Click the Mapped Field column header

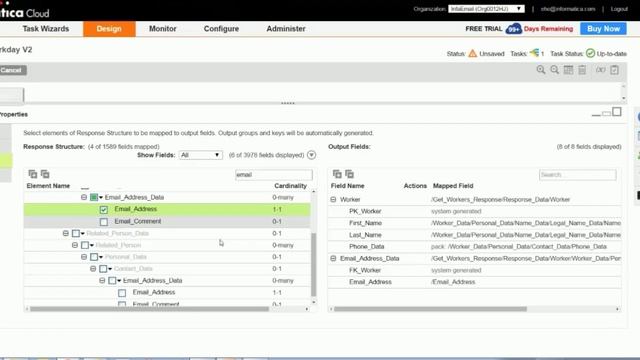(x=453, y=186)
